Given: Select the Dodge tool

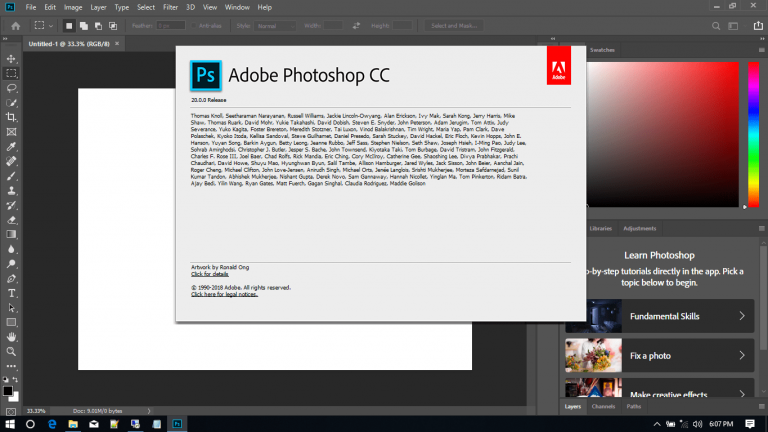Looking at the screenshot, I should pos(11,264).
